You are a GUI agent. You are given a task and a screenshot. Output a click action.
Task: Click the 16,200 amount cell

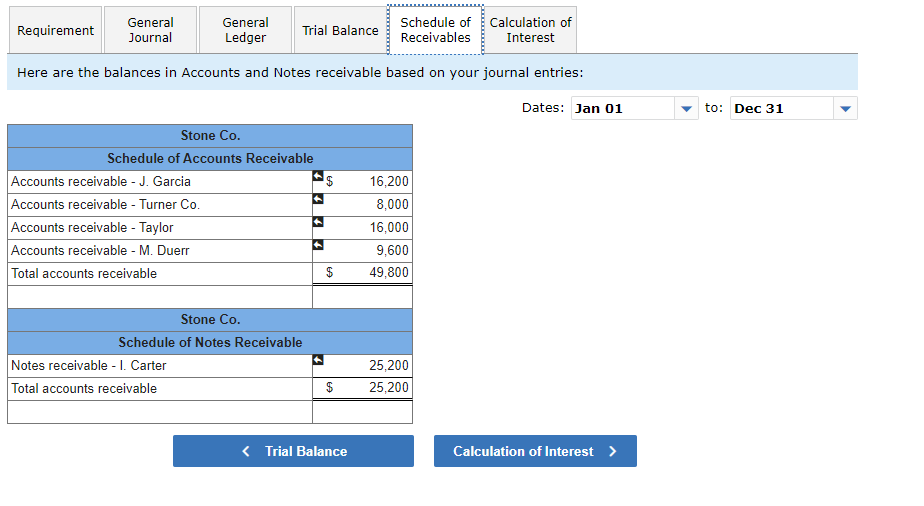point(362,181)
